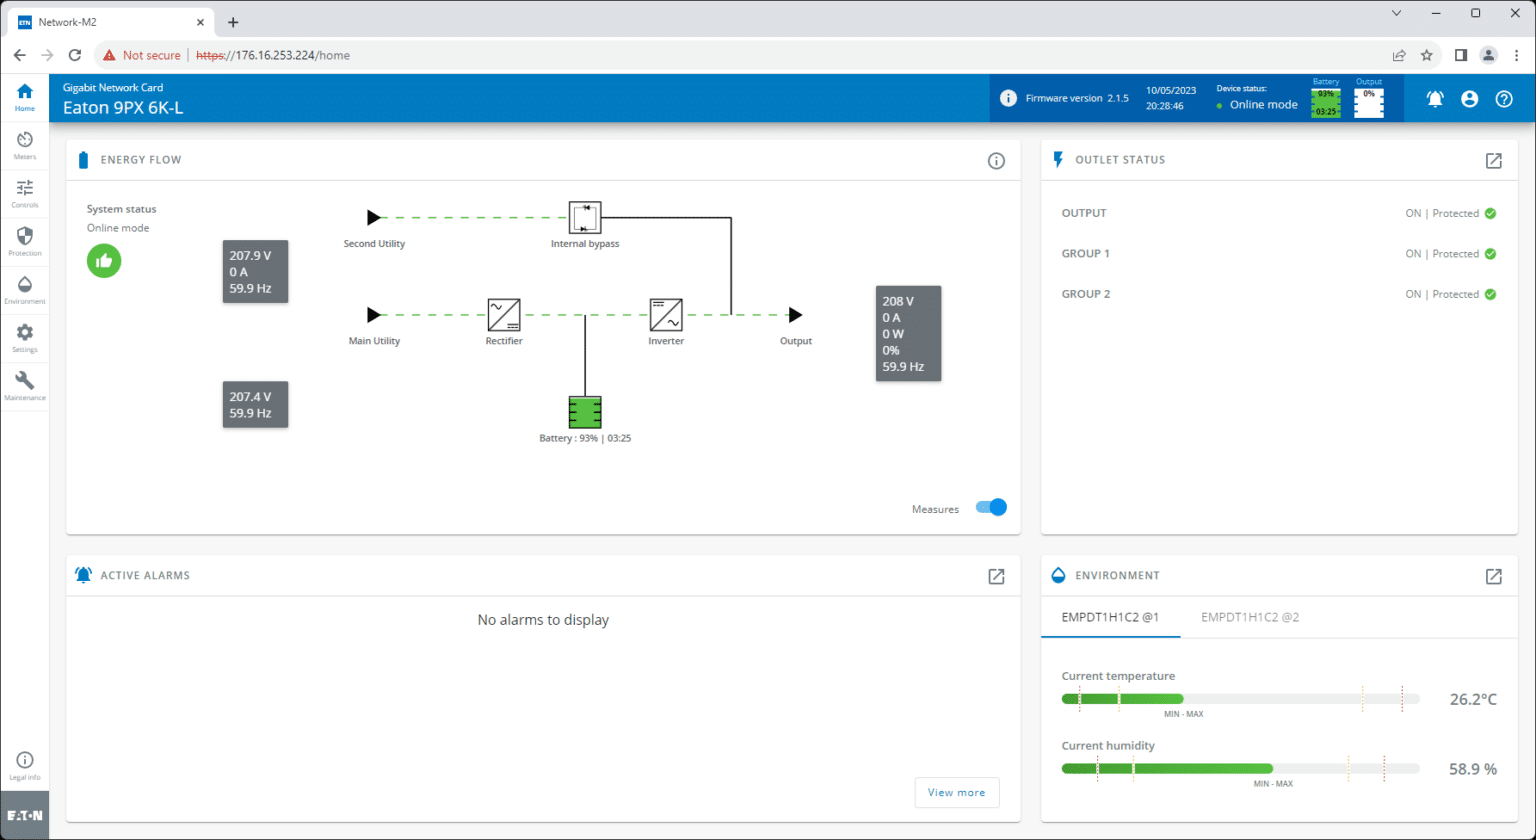
Task: Open the Environment panel in full view
Action: click(x=1493, y=576)
